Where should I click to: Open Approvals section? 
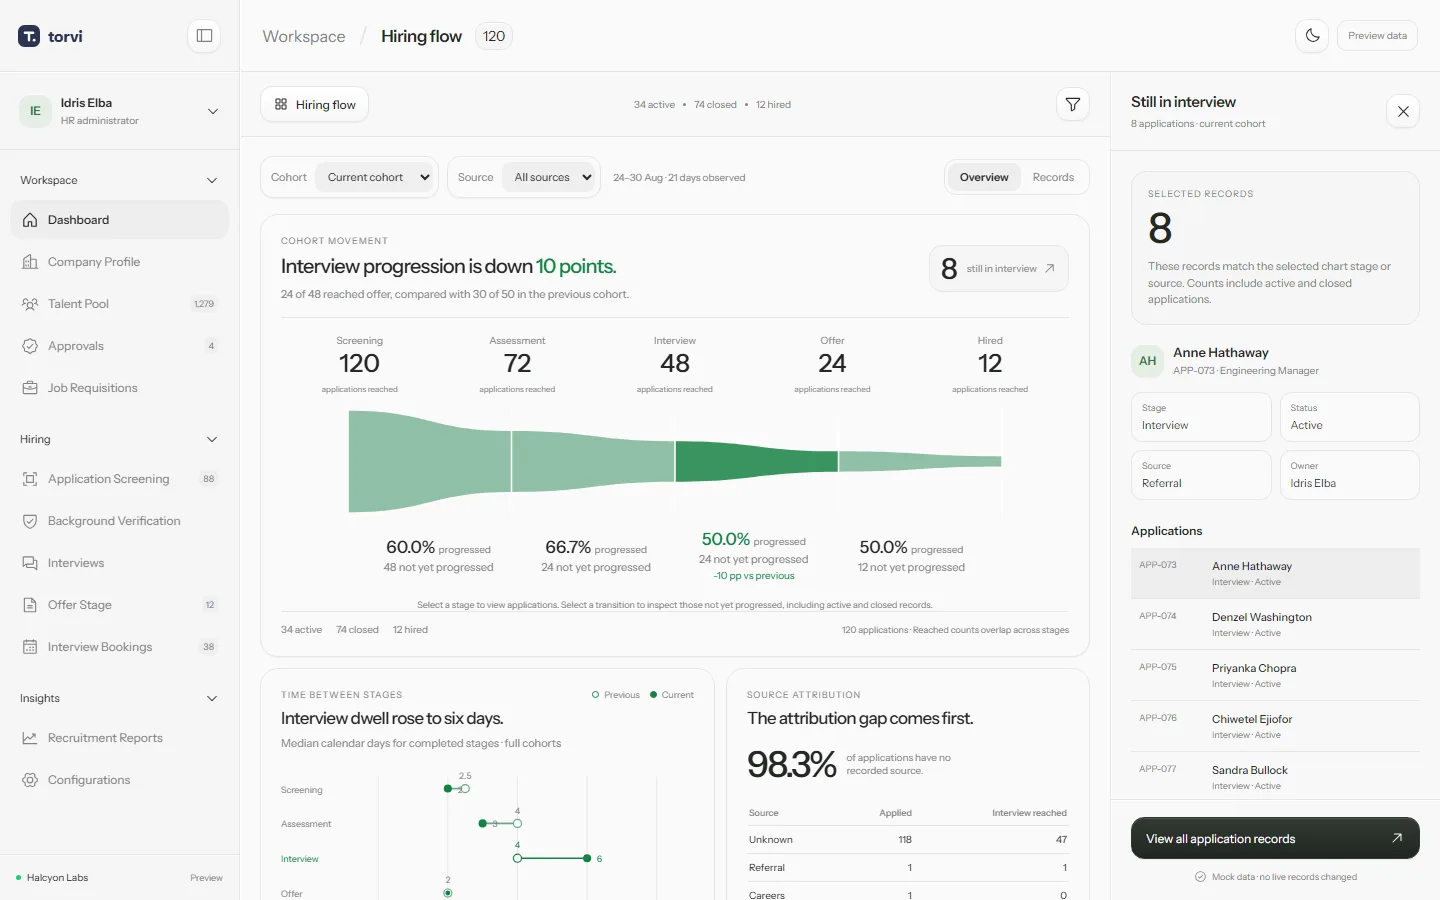119,346
